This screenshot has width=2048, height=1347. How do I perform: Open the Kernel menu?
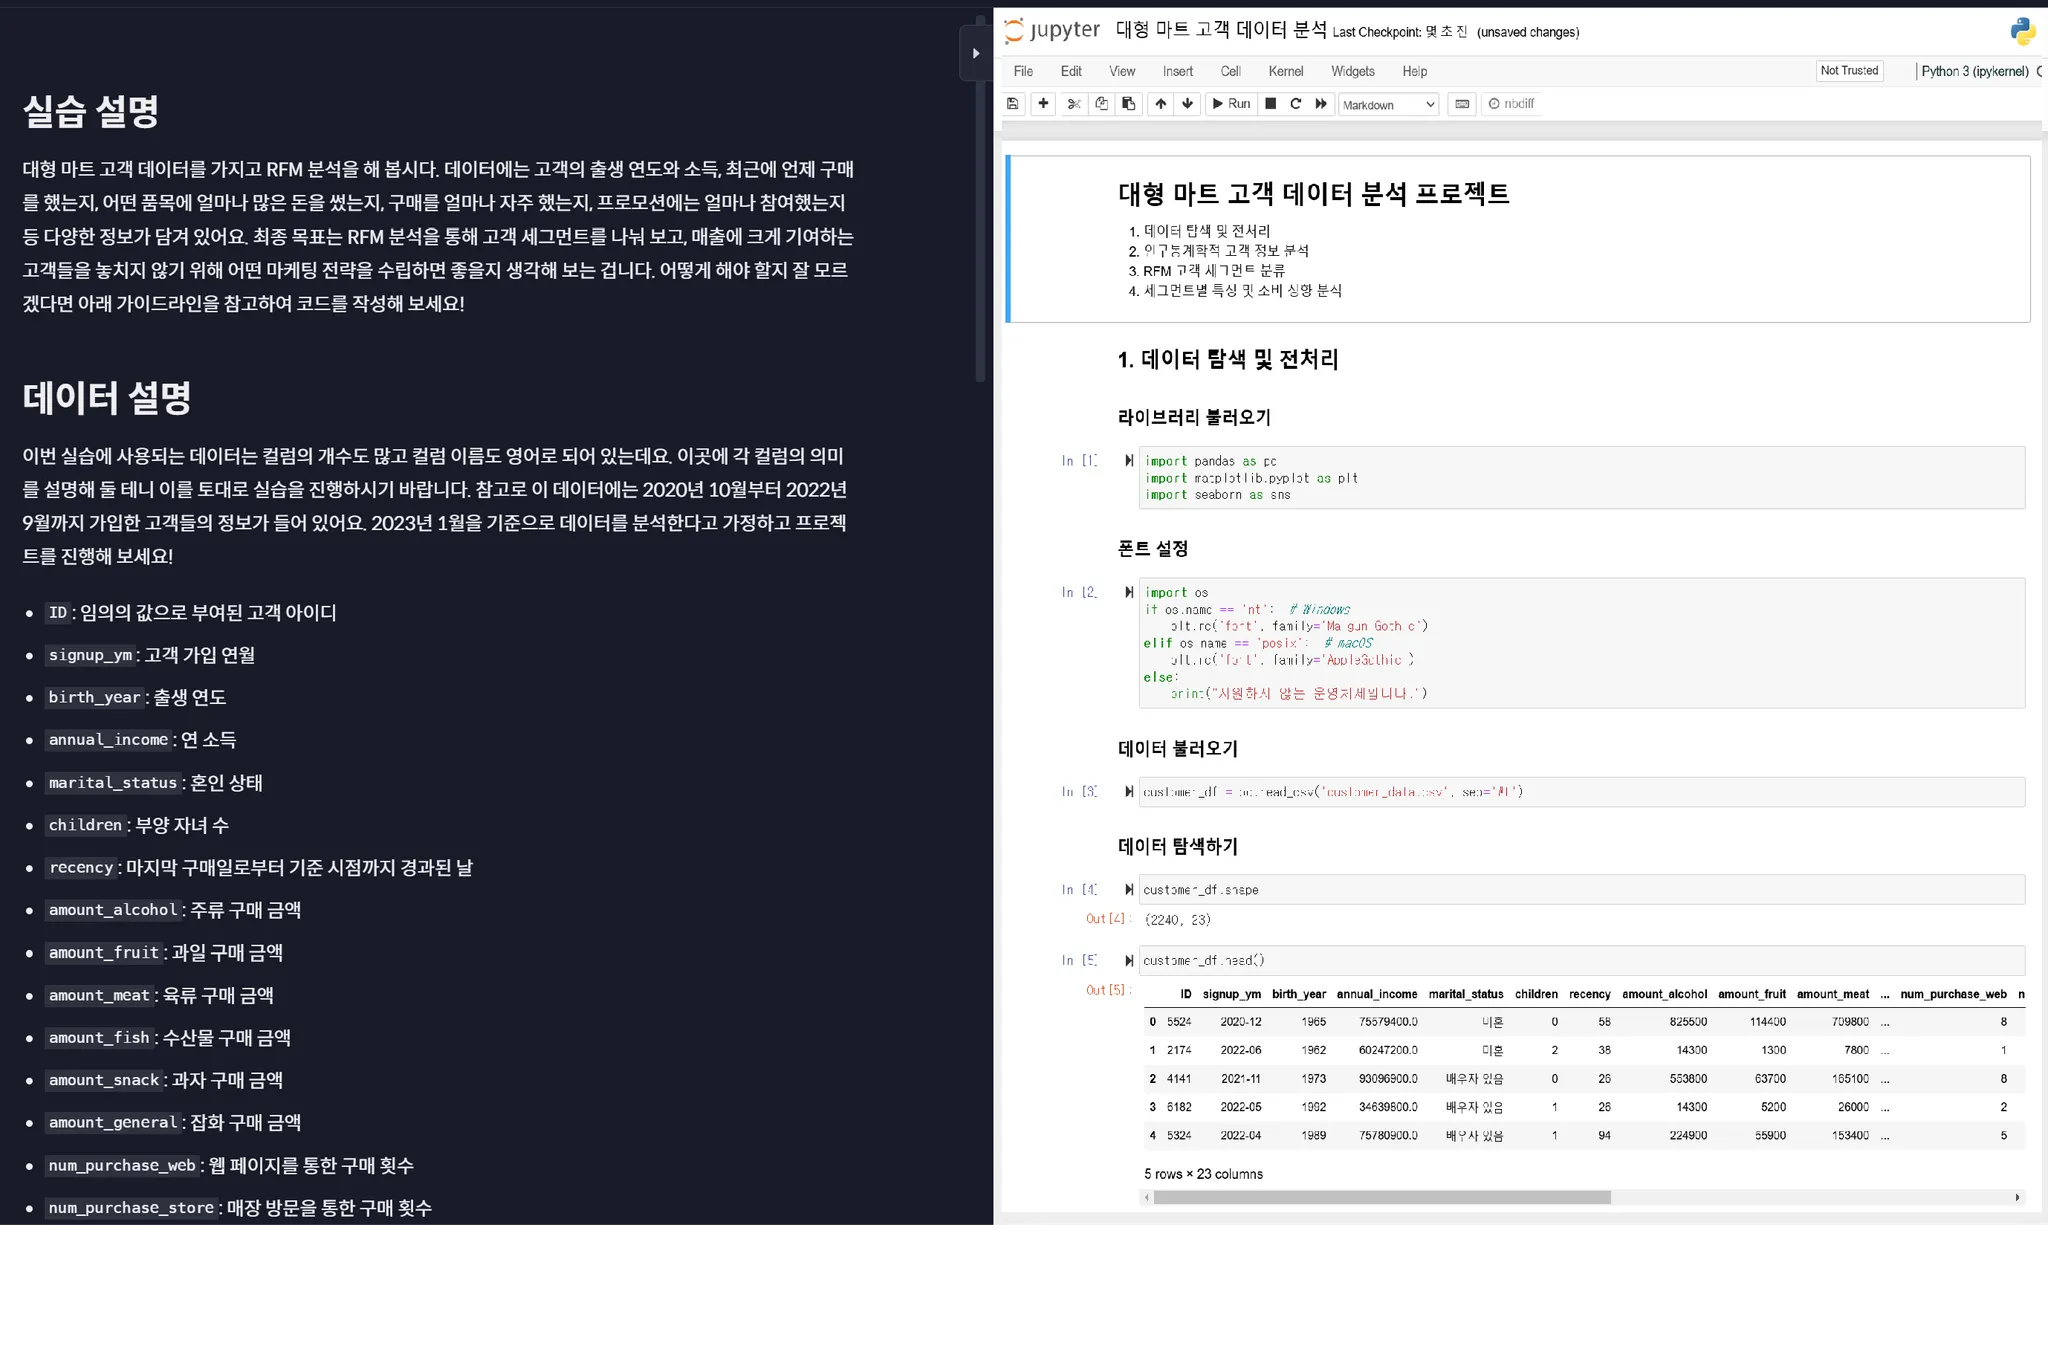click(1285, 71)
